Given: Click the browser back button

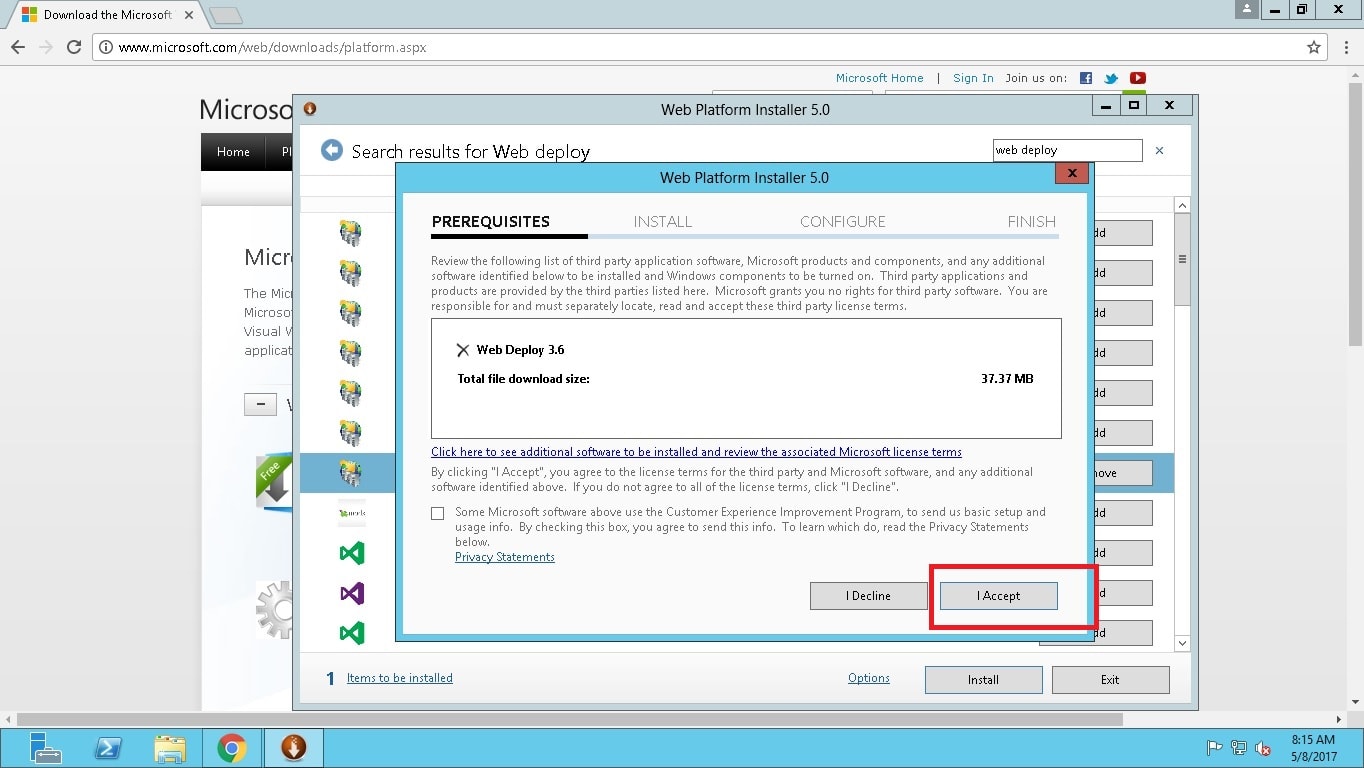Looking at the screenshot, I should click(x=18, y=47).
